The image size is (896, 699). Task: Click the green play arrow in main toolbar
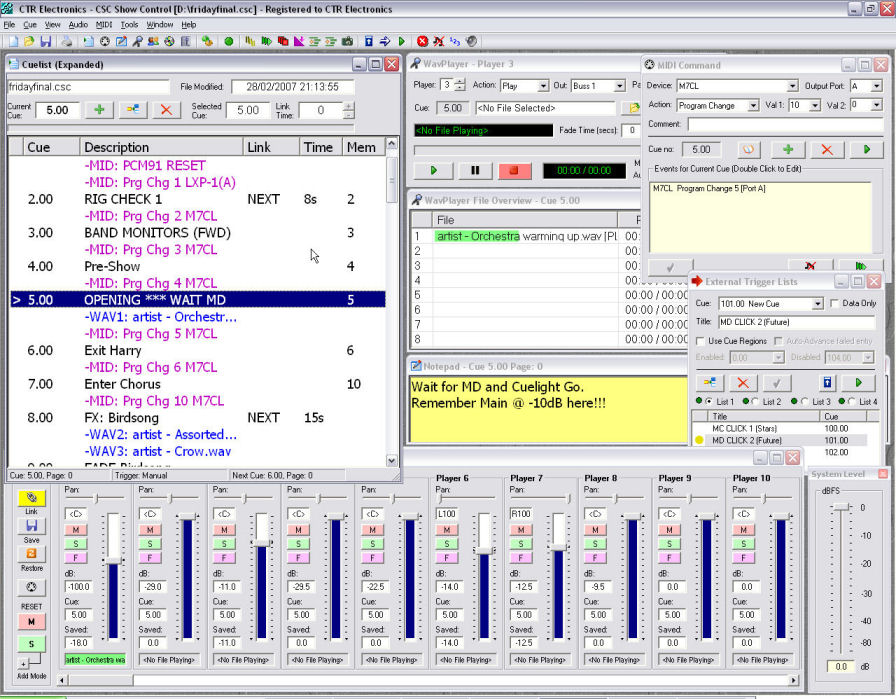pos(402,41)
